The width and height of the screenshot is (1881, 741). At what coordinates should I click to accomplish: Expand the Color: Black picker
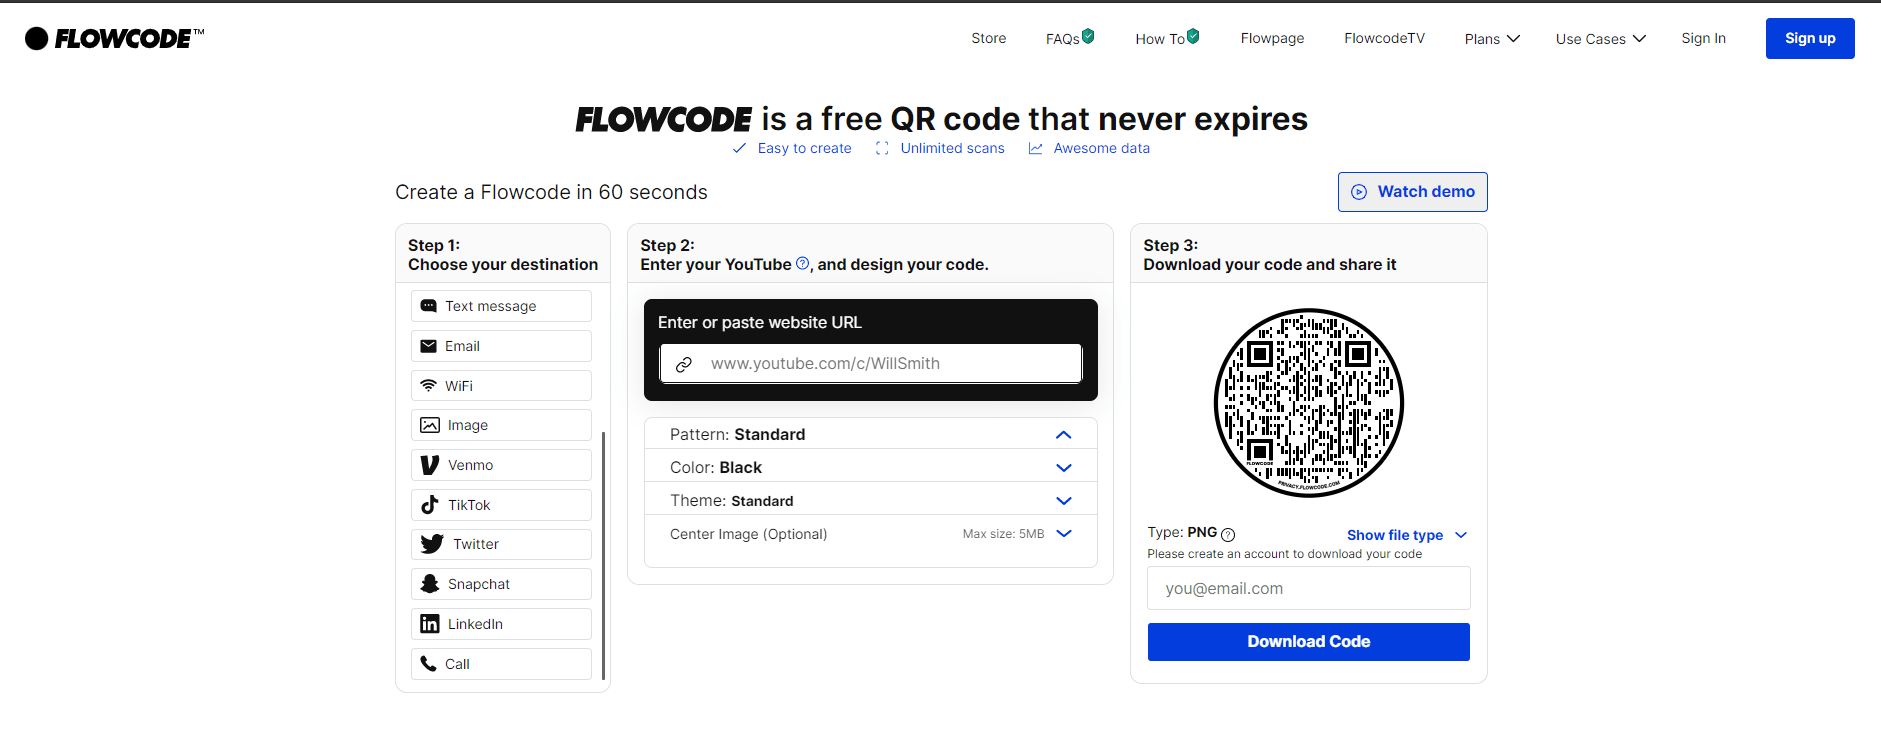1063,467
